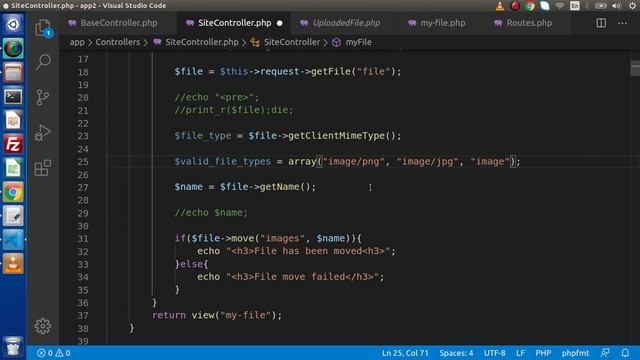Screen dimensions: 640x360
Task: Open the feedback icon in status bar
Action: coord(605,353)
